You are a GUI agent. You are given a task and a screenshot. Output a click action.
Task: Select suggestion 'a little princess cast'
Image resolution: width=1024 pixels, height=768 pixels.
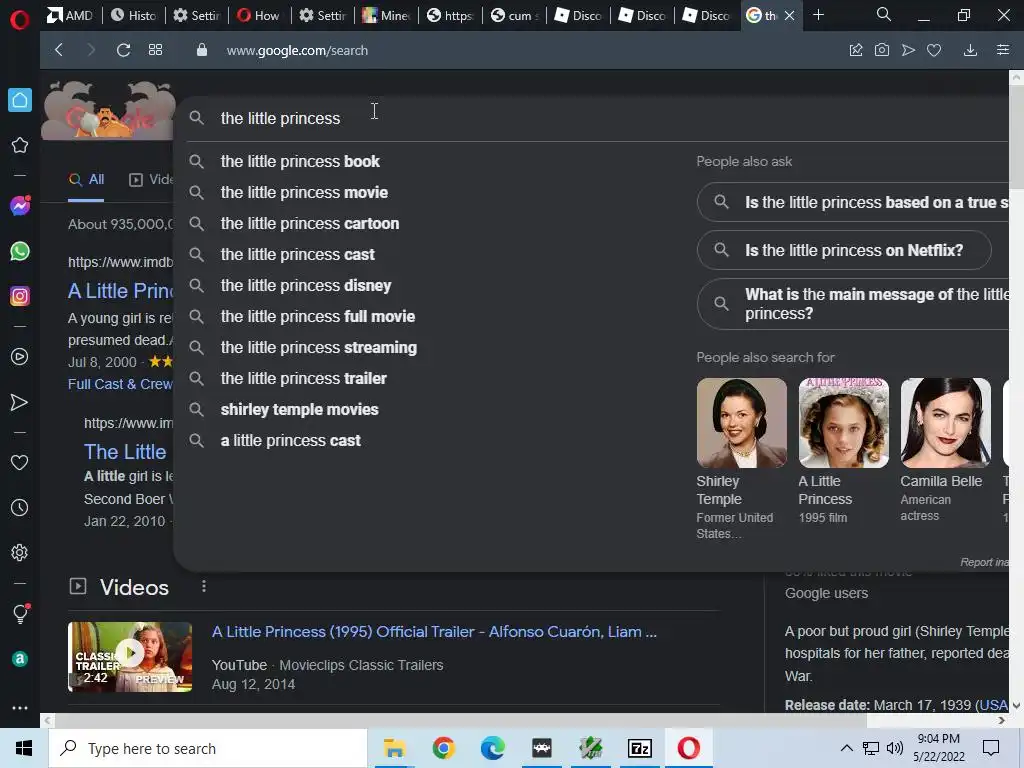pos(291,441)
